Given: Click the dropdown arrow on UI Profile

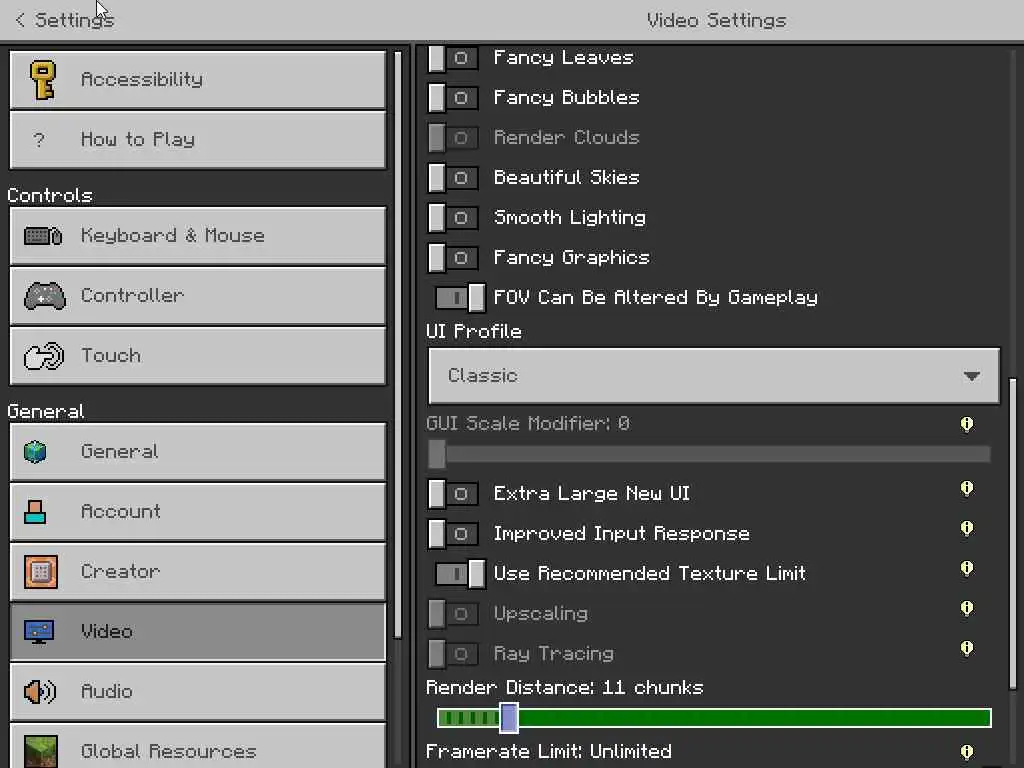Looking at the screenshot, I should click(x=972, y=376).
